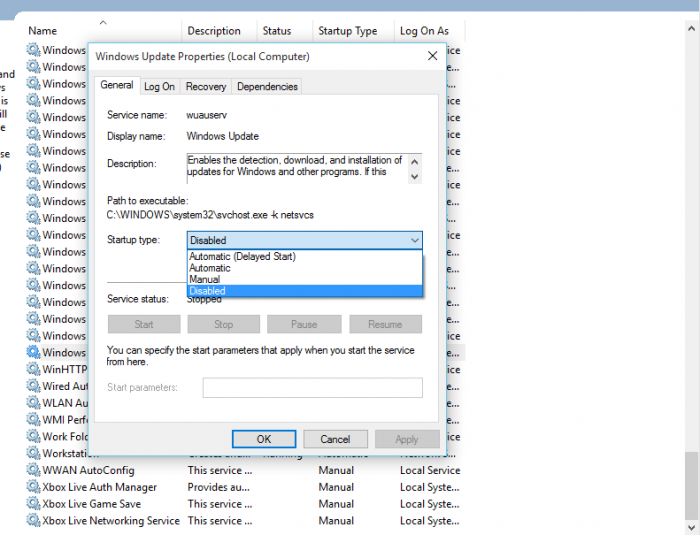Select WWAN AutoConfig service gear icon

(x=33, y=470)
